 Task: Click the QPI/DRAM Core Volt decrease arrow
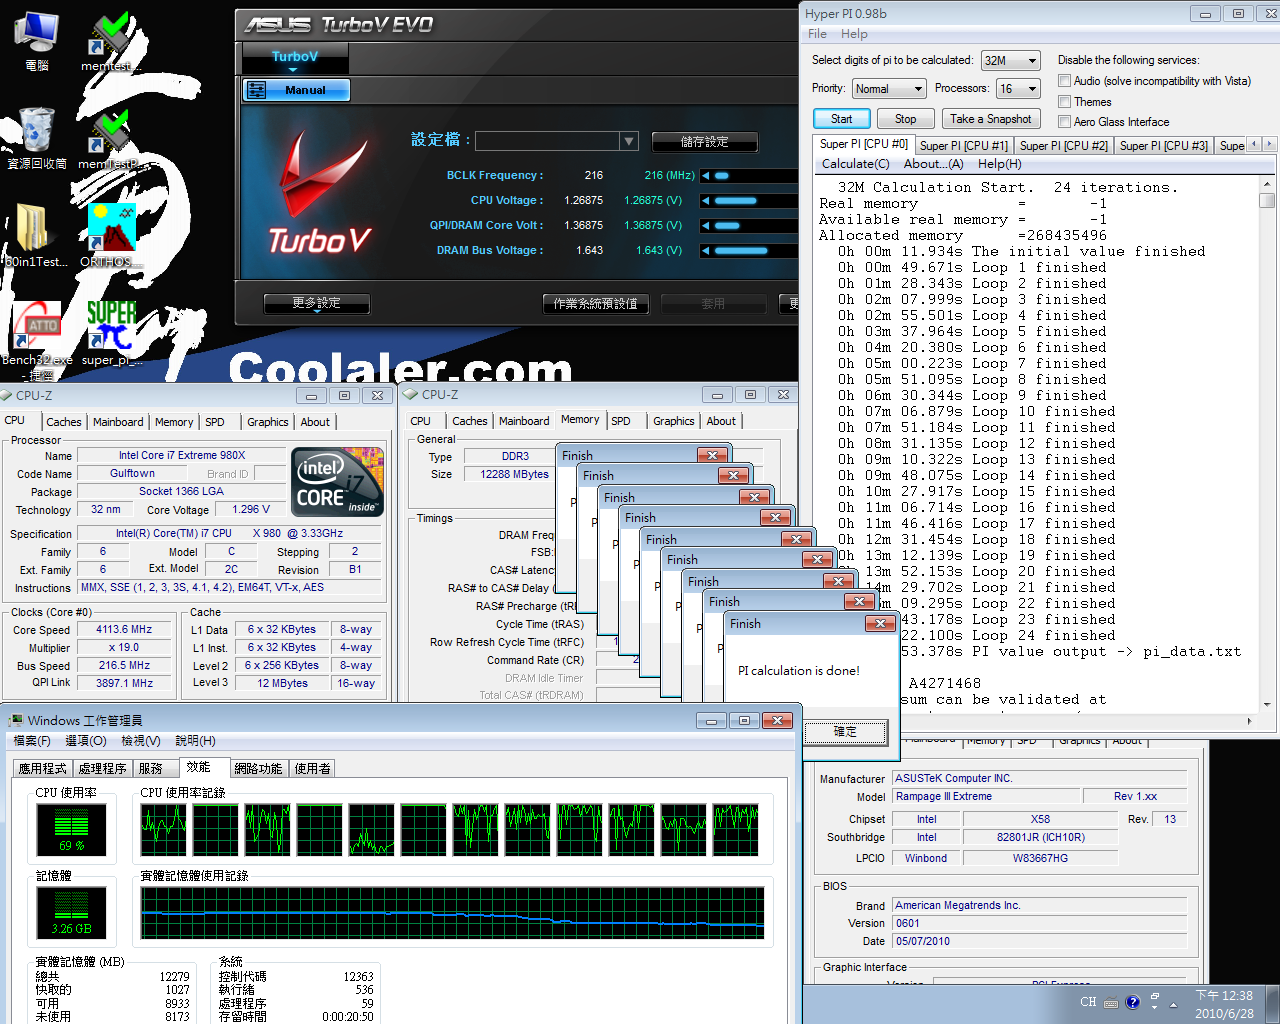tap(706, 225)
